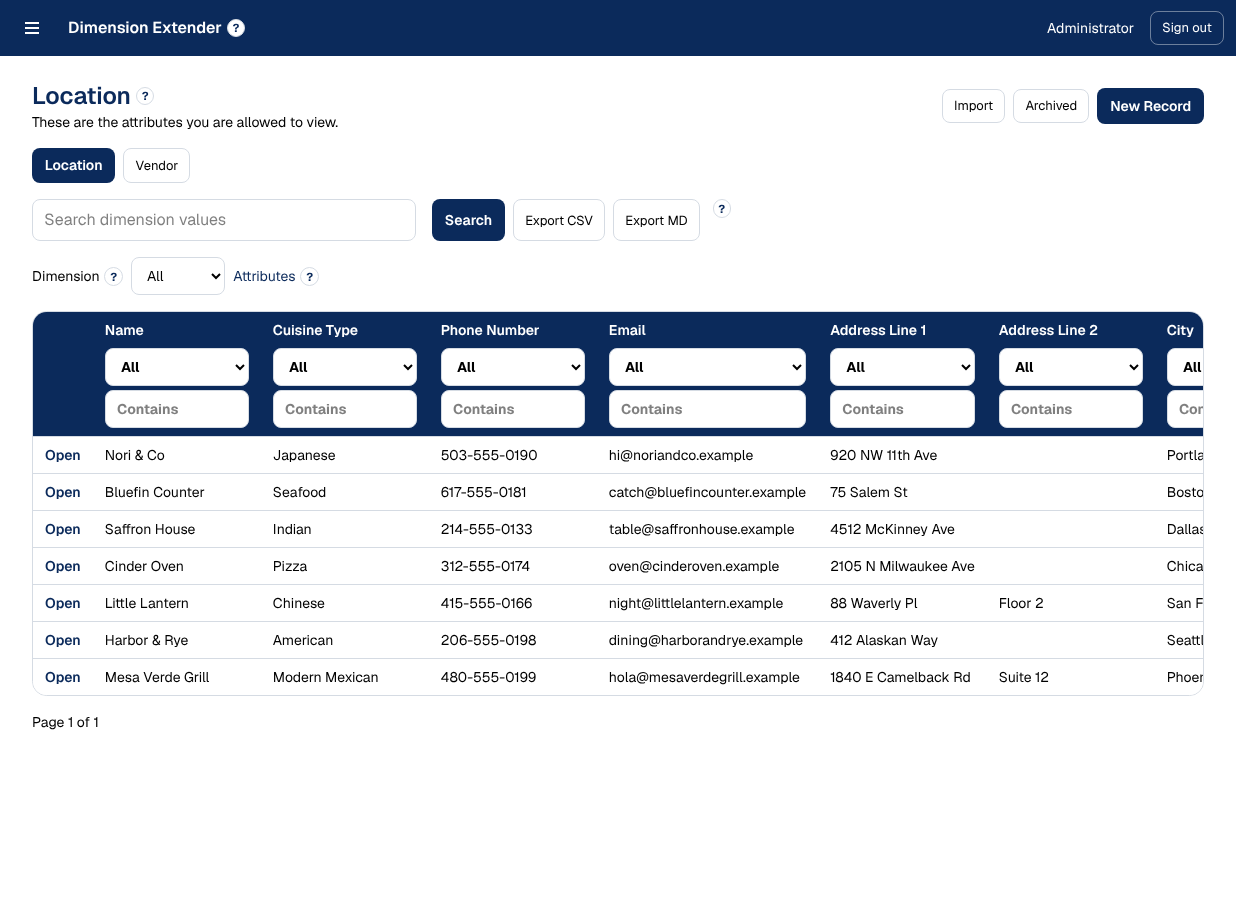Image resolution: width=1236 pixels, height=916 pixels.
Task: Switch to the Vendor tab
Action: (x=156, y=166)
